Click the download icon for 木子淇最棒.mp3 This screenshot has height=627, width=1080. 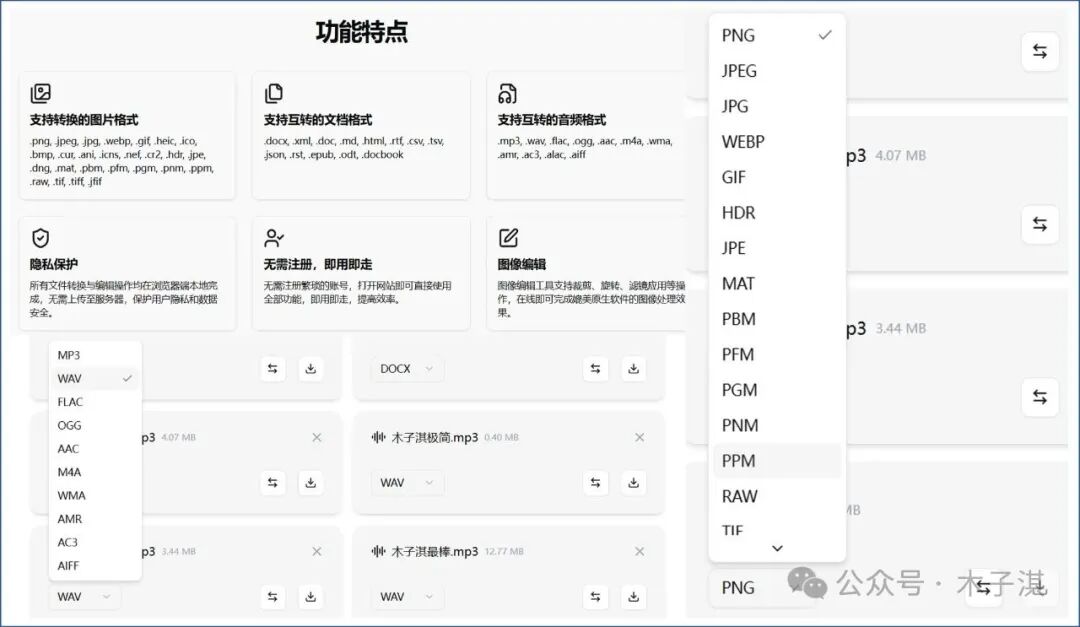tap(633, 596)
